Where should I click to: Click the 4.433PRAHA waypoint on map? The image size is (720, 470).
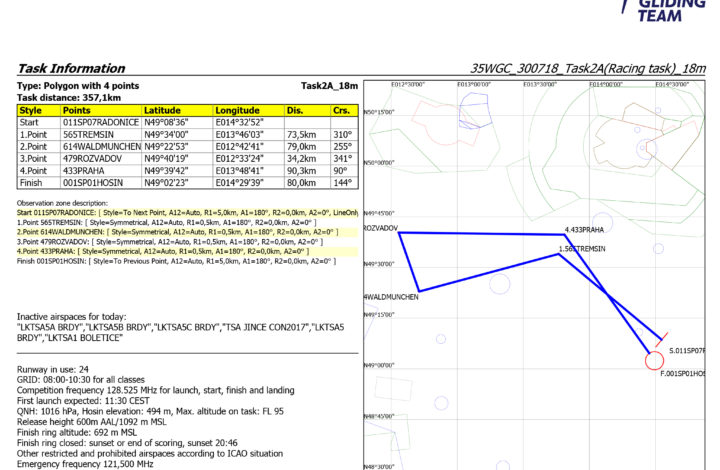coord(586,230)
